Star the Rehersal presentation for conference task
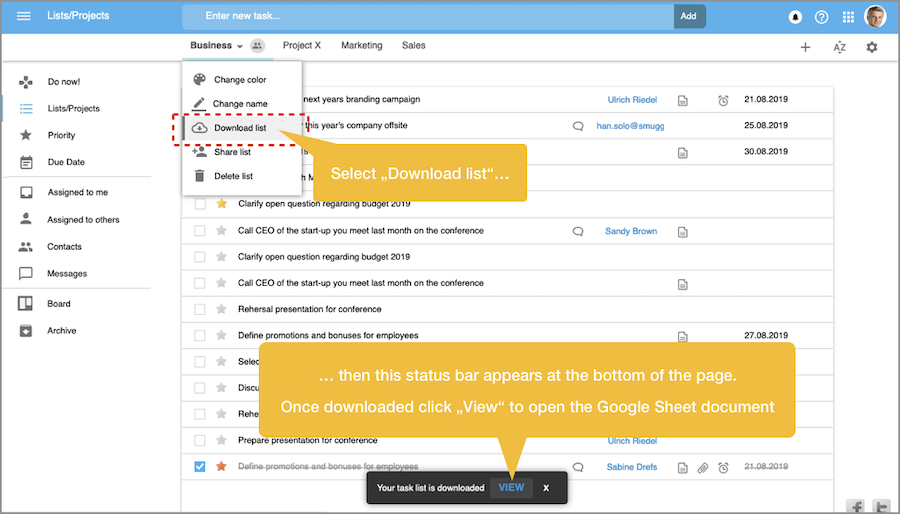Screen dimensions: 900x514 pyautogui.click(x=222, y=309)
